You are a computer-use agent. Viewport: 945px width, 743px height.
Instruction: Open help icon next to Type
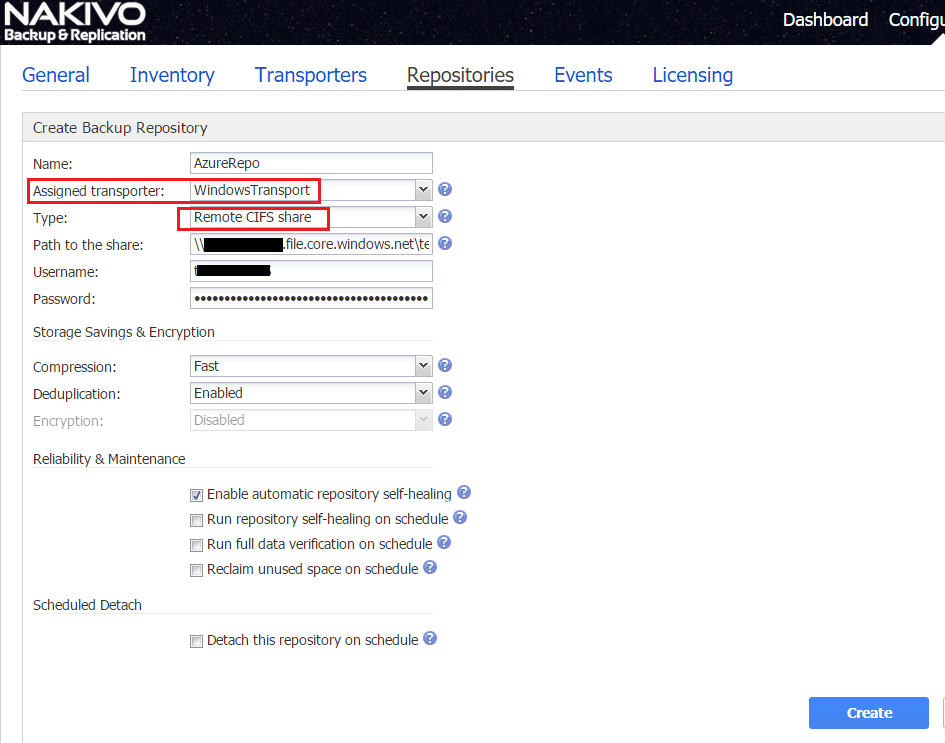pyautogui.click(x=445, y=216)
